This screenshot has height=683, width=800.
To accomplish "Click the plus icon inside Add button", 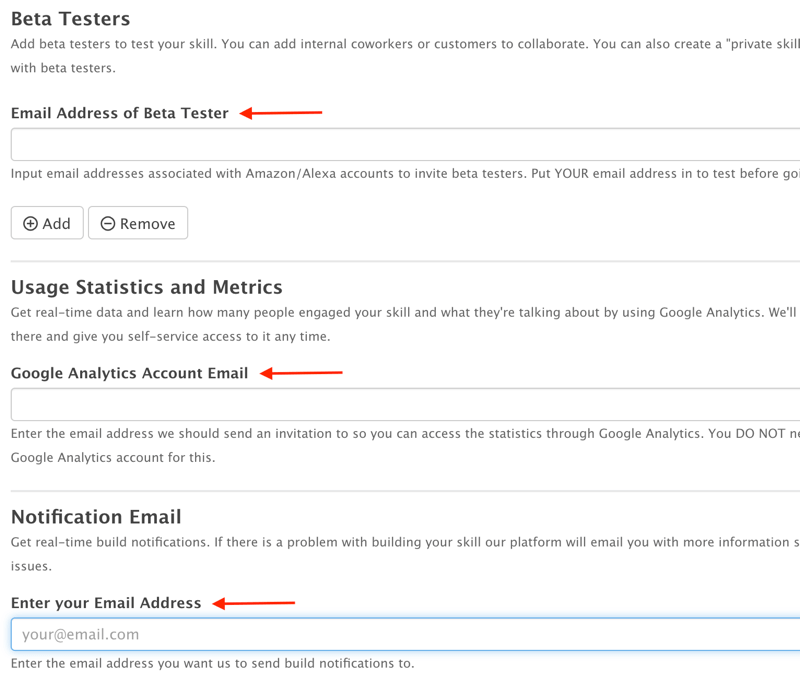I will [x=31, y=223].
